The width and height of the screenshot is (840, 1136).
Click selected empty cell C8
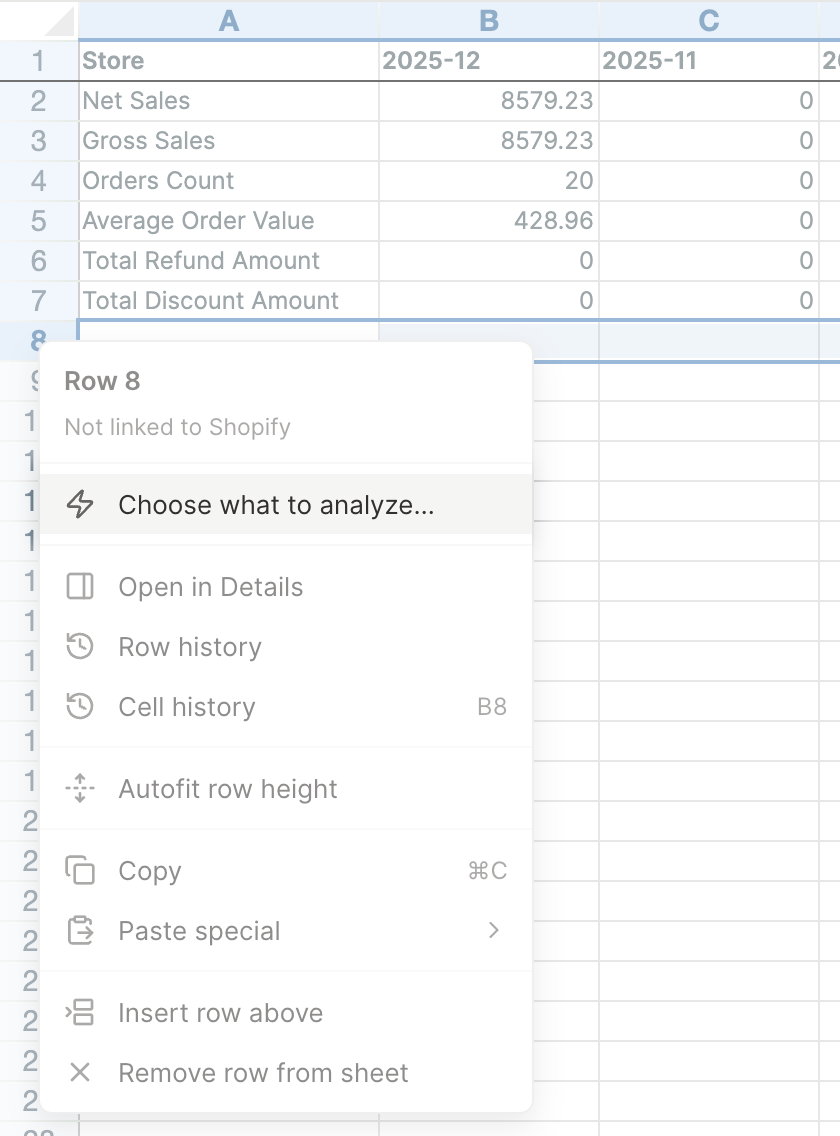709,341
